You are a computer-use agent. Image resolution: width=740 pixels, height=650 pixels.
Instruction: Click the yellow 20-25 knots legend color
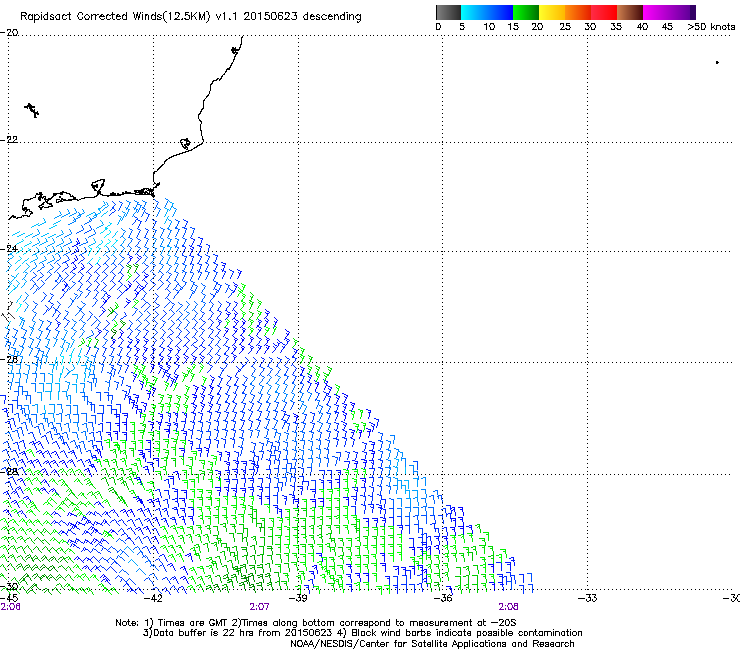pos(552,12)
